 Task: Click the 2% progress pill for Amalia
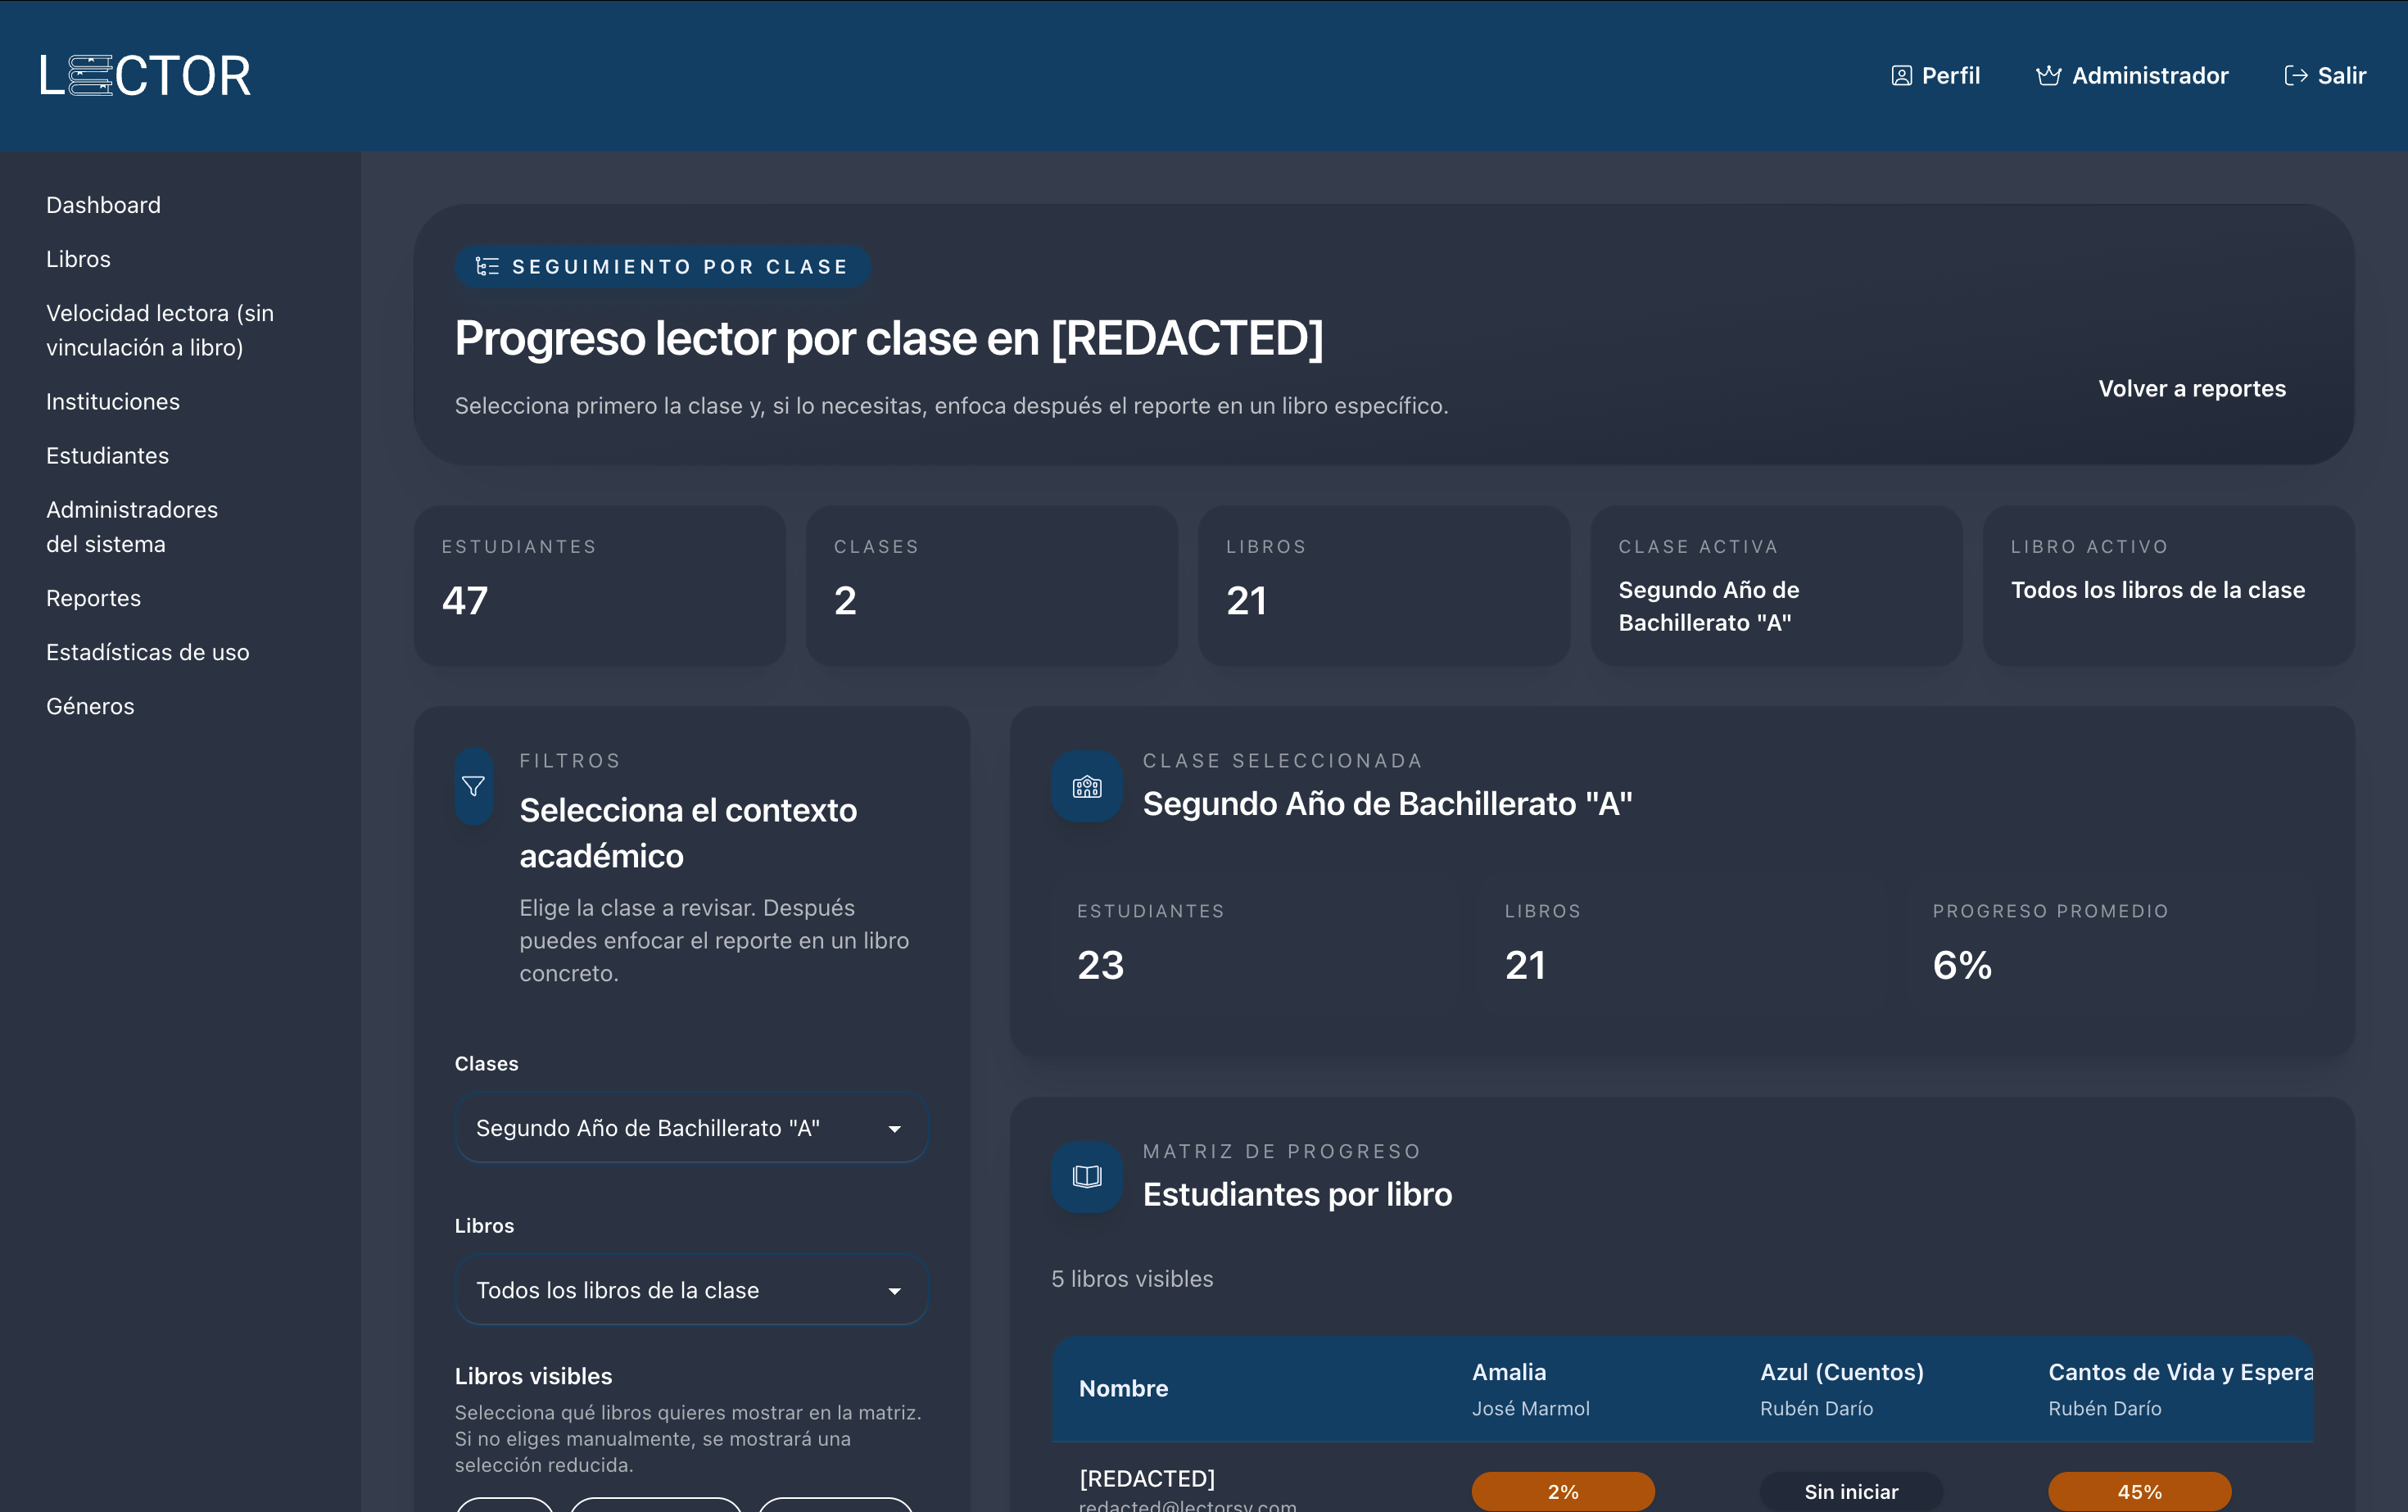pyautogui.click(x=1563, y=1491)
